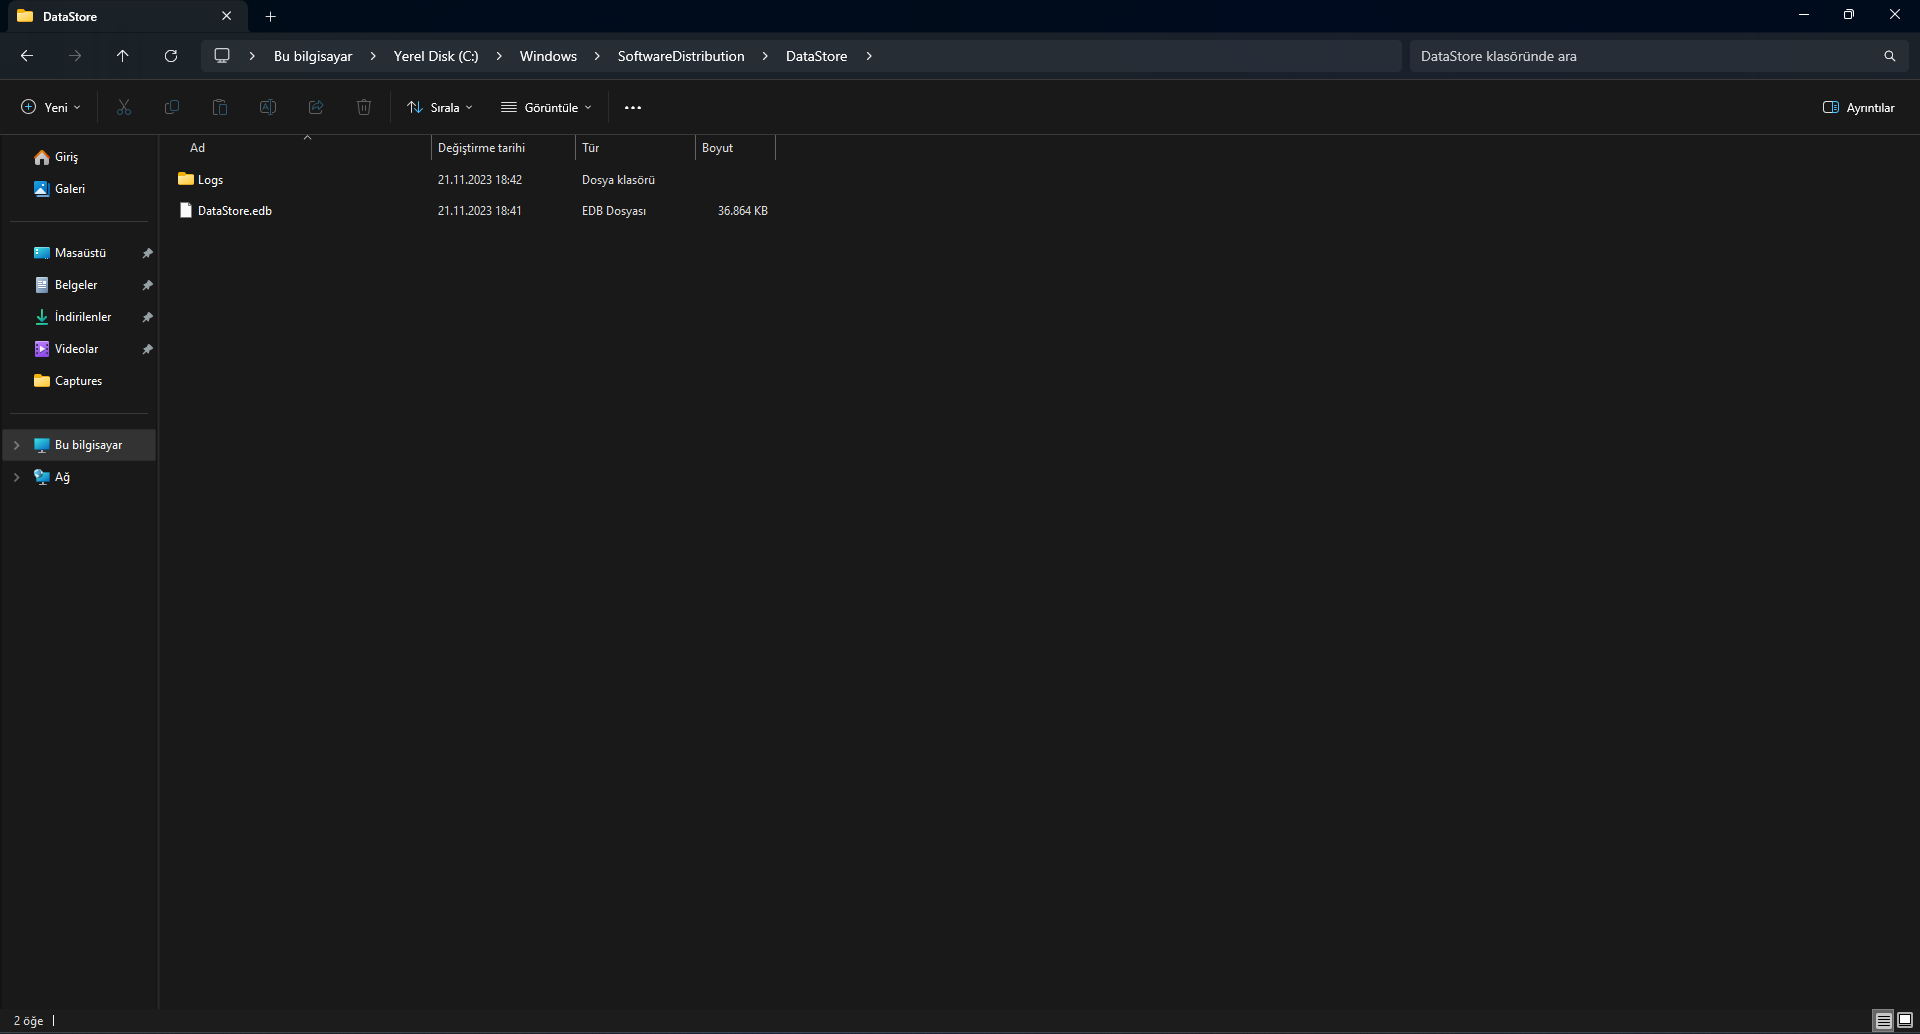Click the pin icon beside Belgeler
Viewport: 1920px width, 1034px height.
[147, 285]
